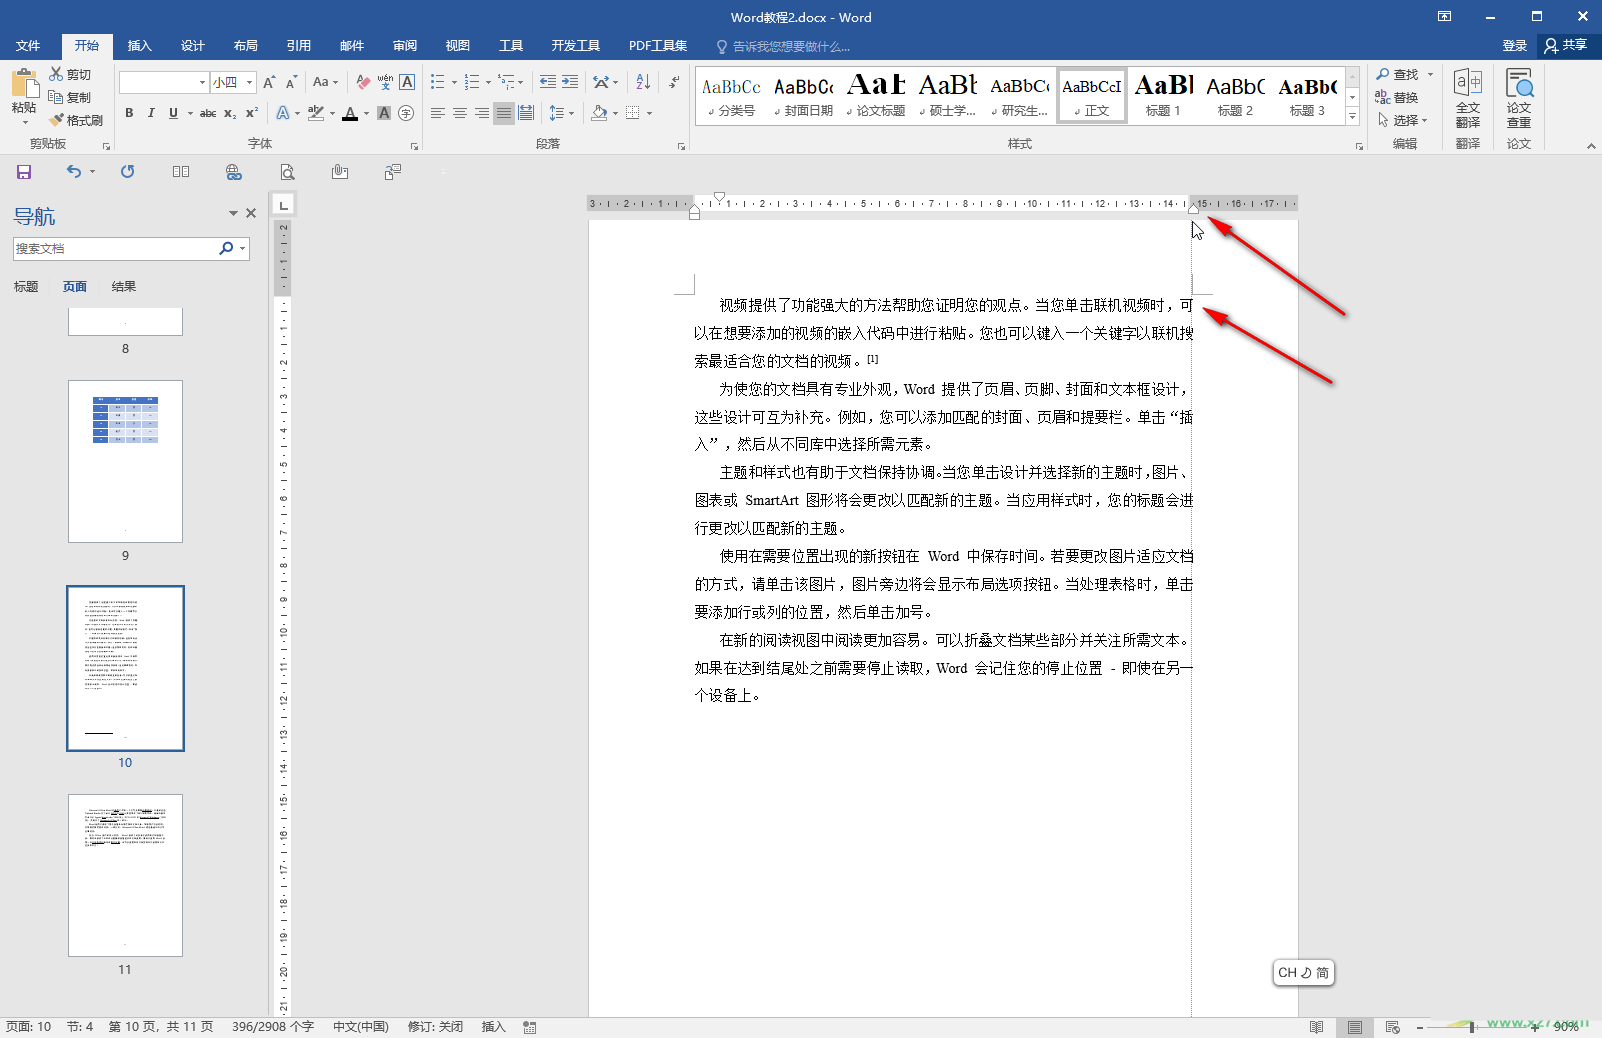Increase paragraph indent
1602x1038 pixels.
(570, 82)
